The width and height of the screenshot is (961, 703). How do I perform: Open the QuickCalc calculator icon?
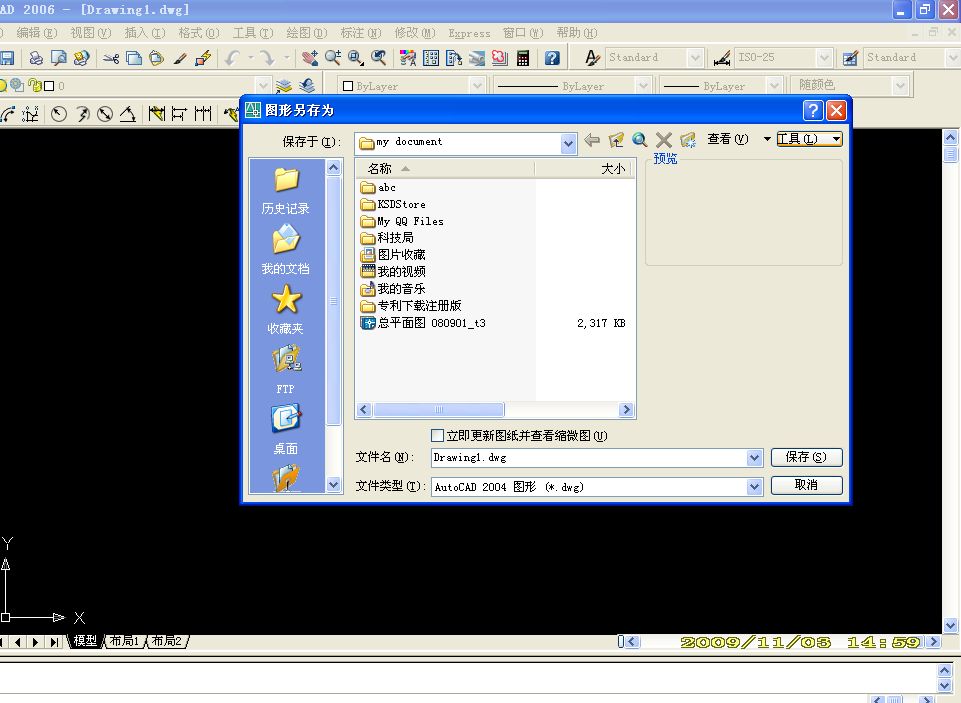(x=523, y=58)
